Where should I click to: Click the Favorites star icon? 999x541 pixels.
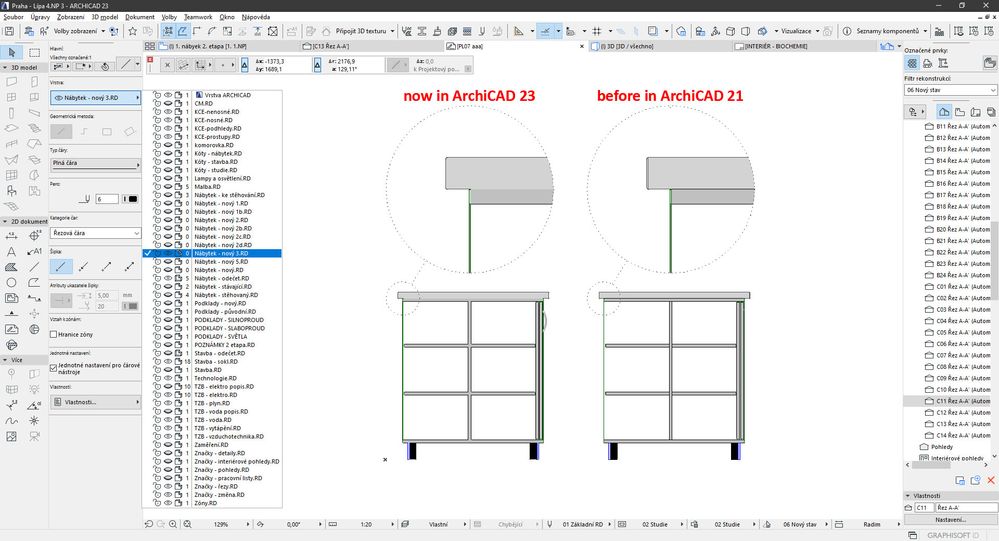tap(133, 31)
